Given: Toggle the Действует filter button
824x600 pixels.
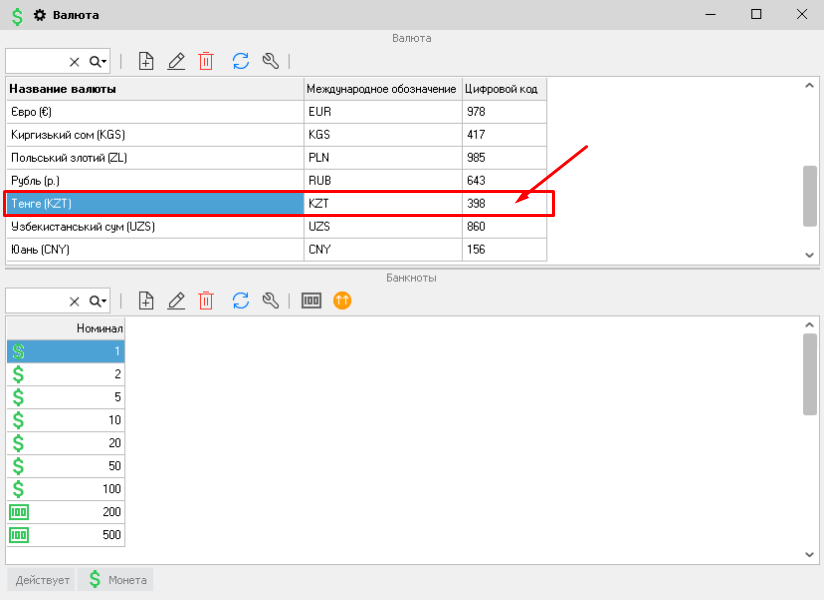Looking at the screenshot, I should tap(41, 579).
